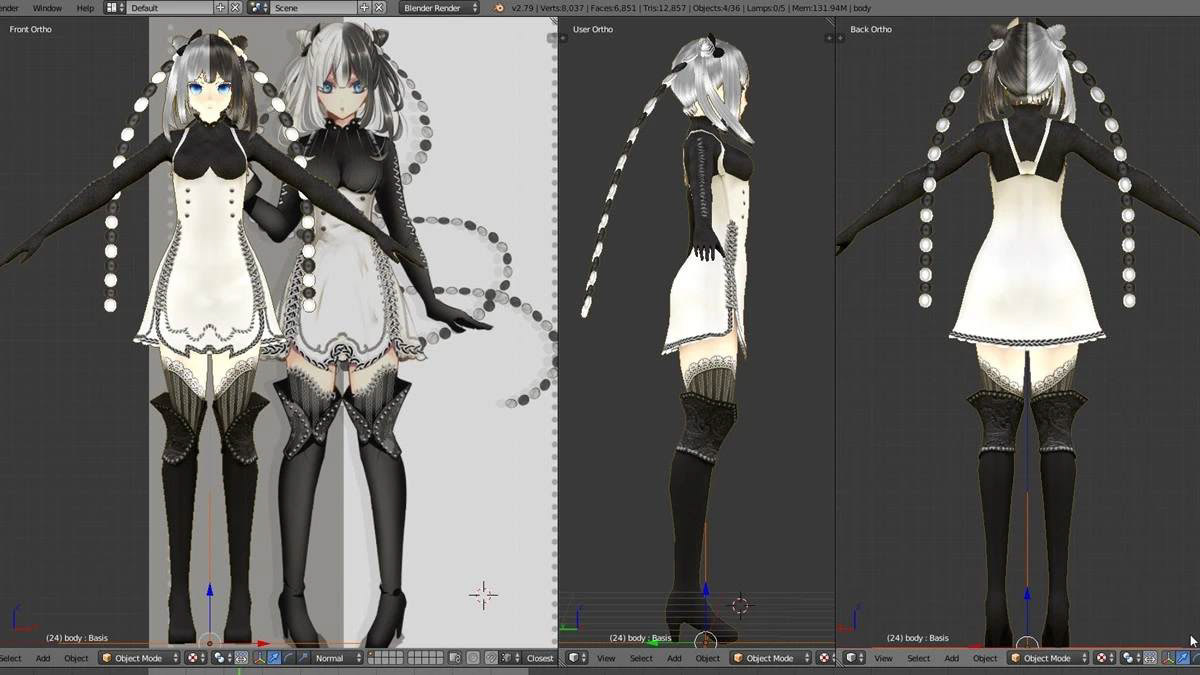Viewport: 1200px width, 675px height.
Task: Select scale manipulator in Front Ortho header
Action: tap(302, 658)
